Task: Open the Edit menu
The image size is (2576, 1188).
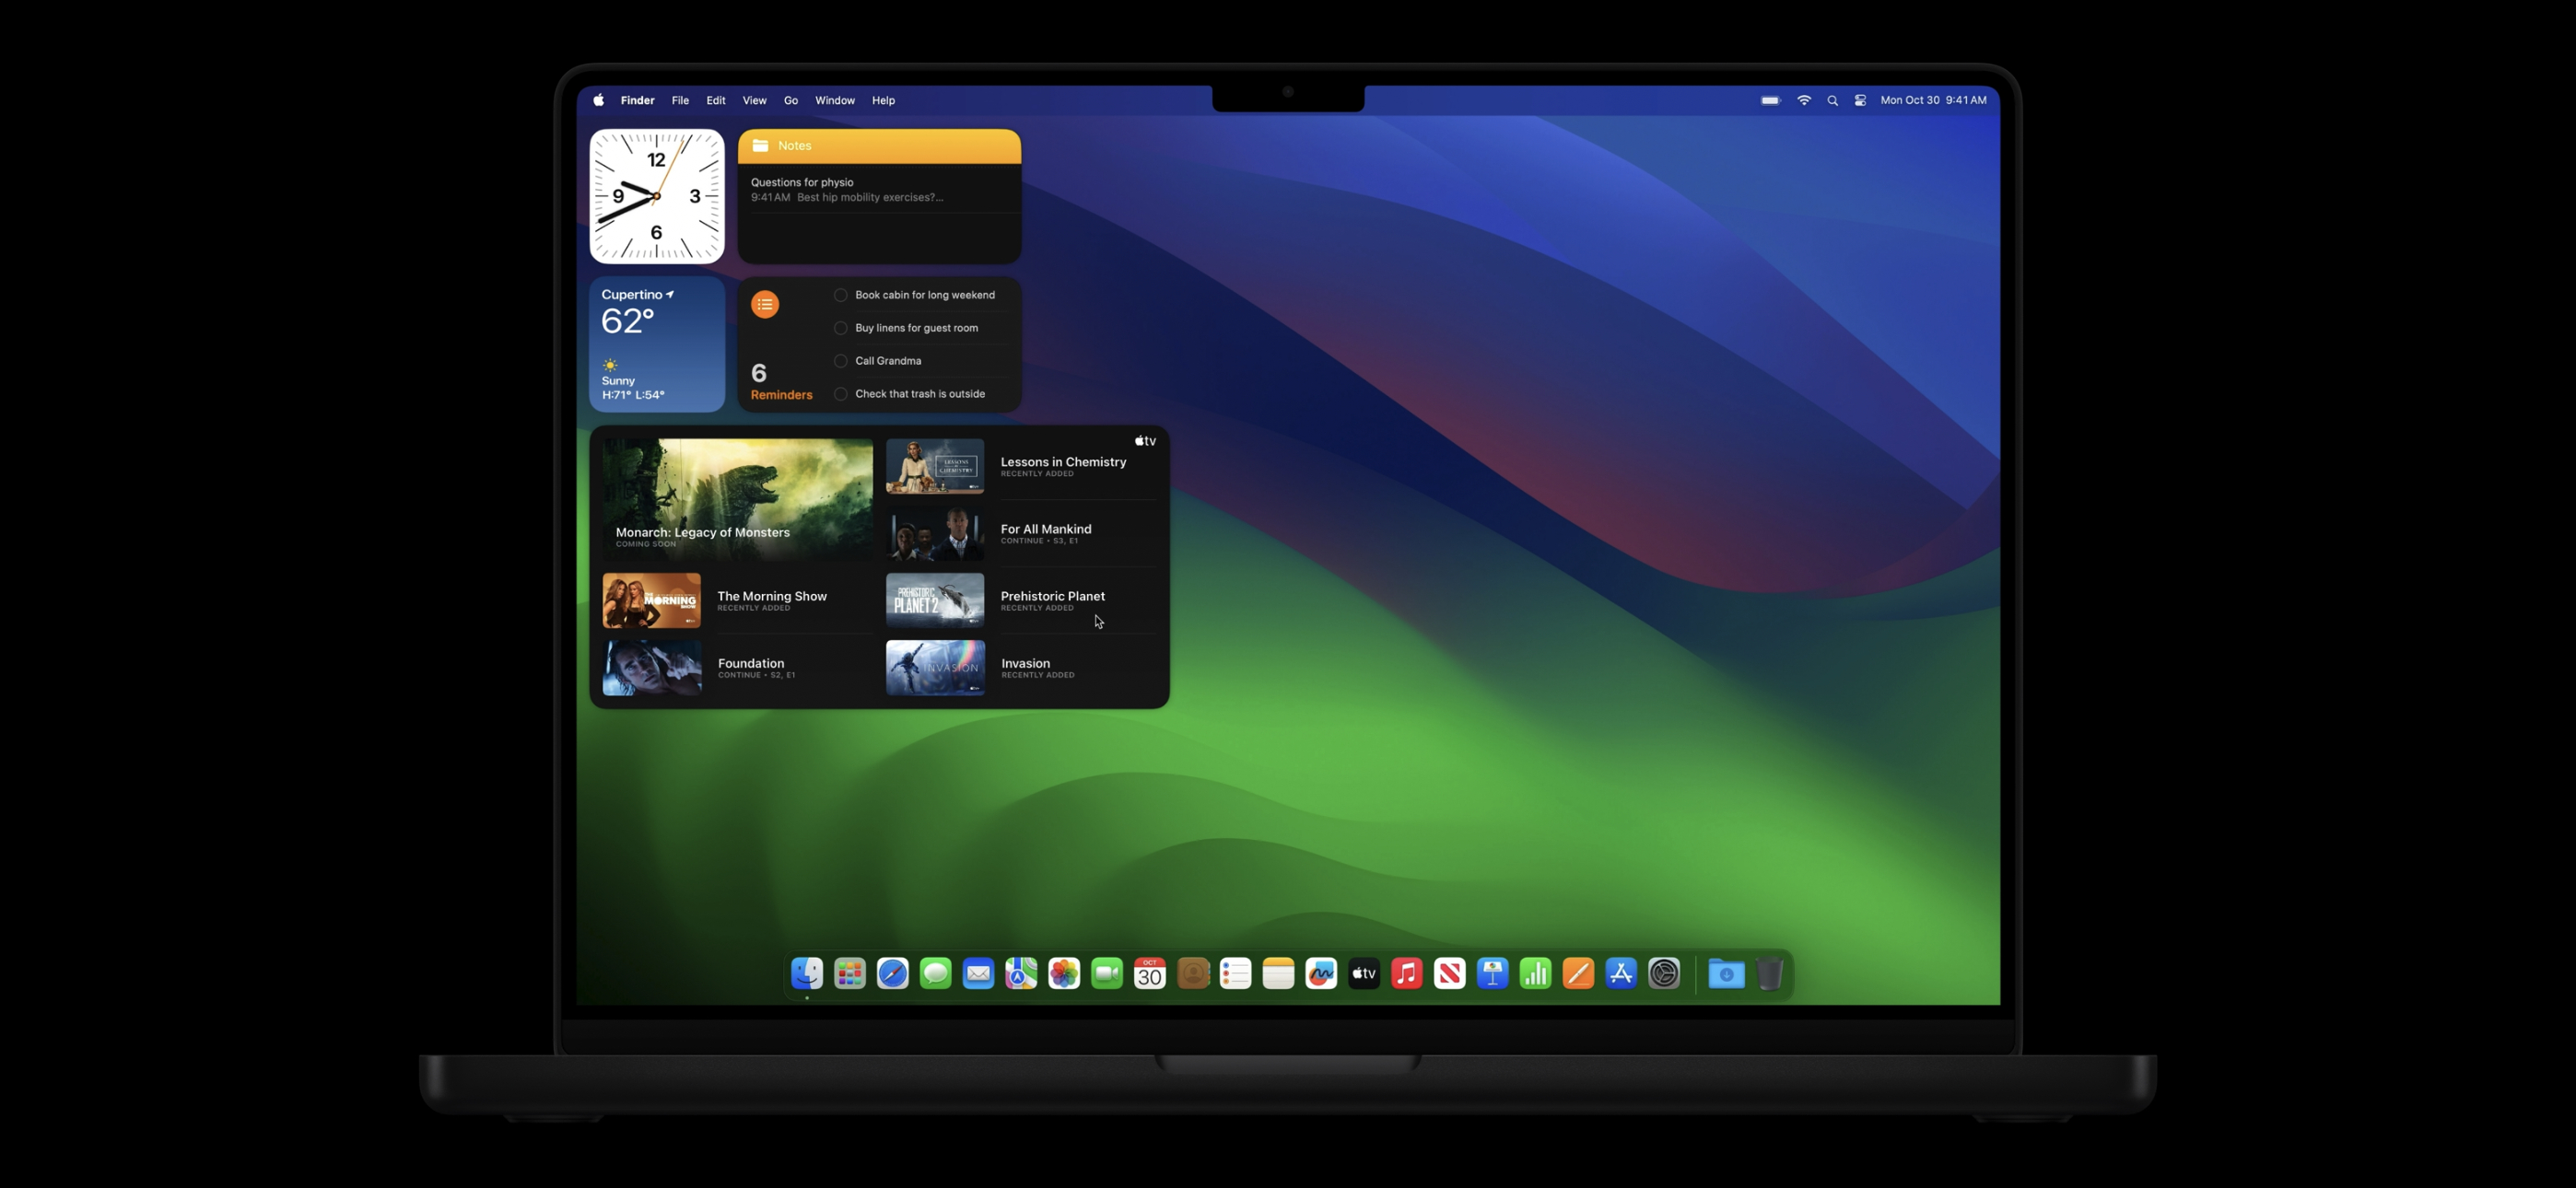Action: pos(716,100)
